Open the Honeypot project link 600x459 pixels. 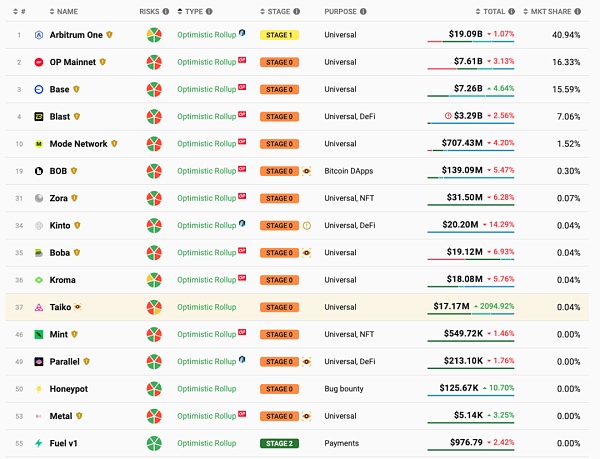pos(68,388)
